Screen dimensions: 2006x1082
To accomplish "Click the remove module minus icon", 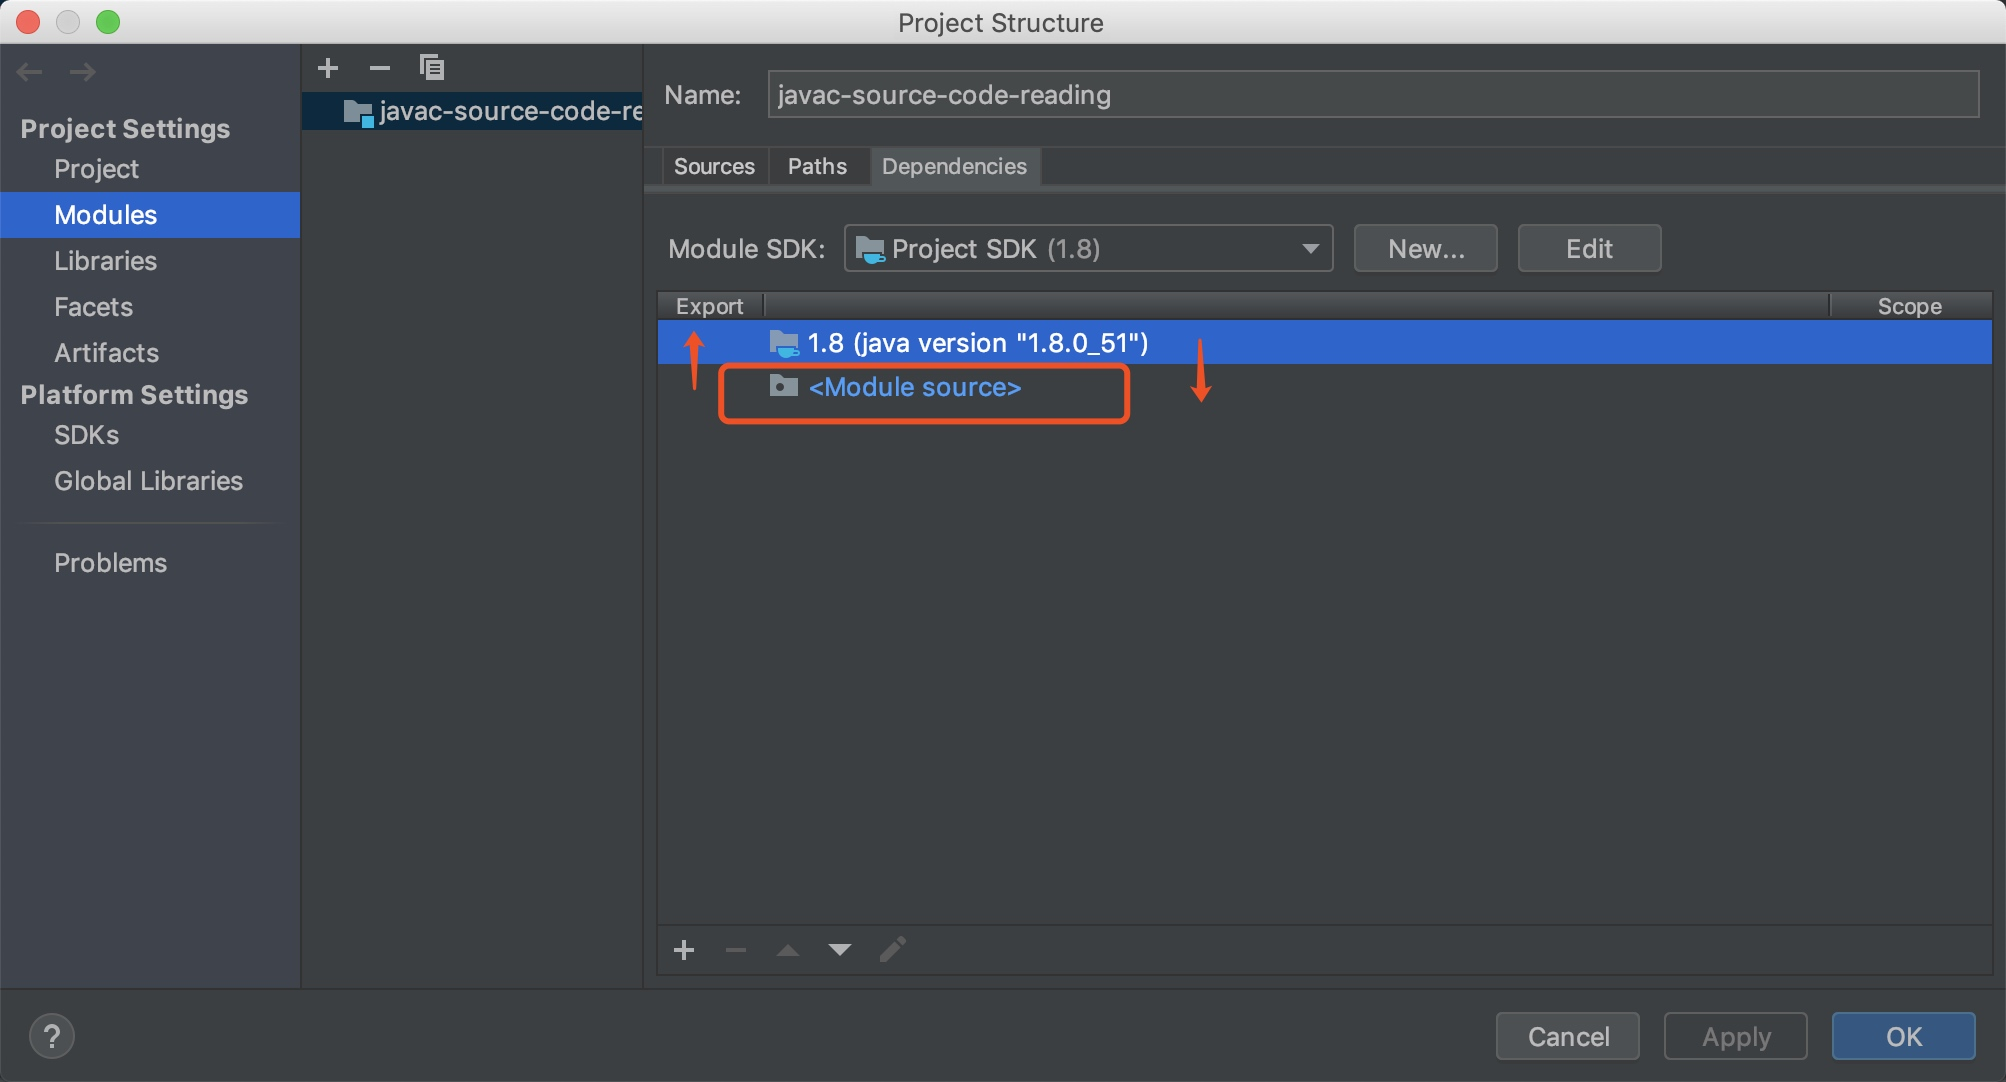I will [380, 68].
